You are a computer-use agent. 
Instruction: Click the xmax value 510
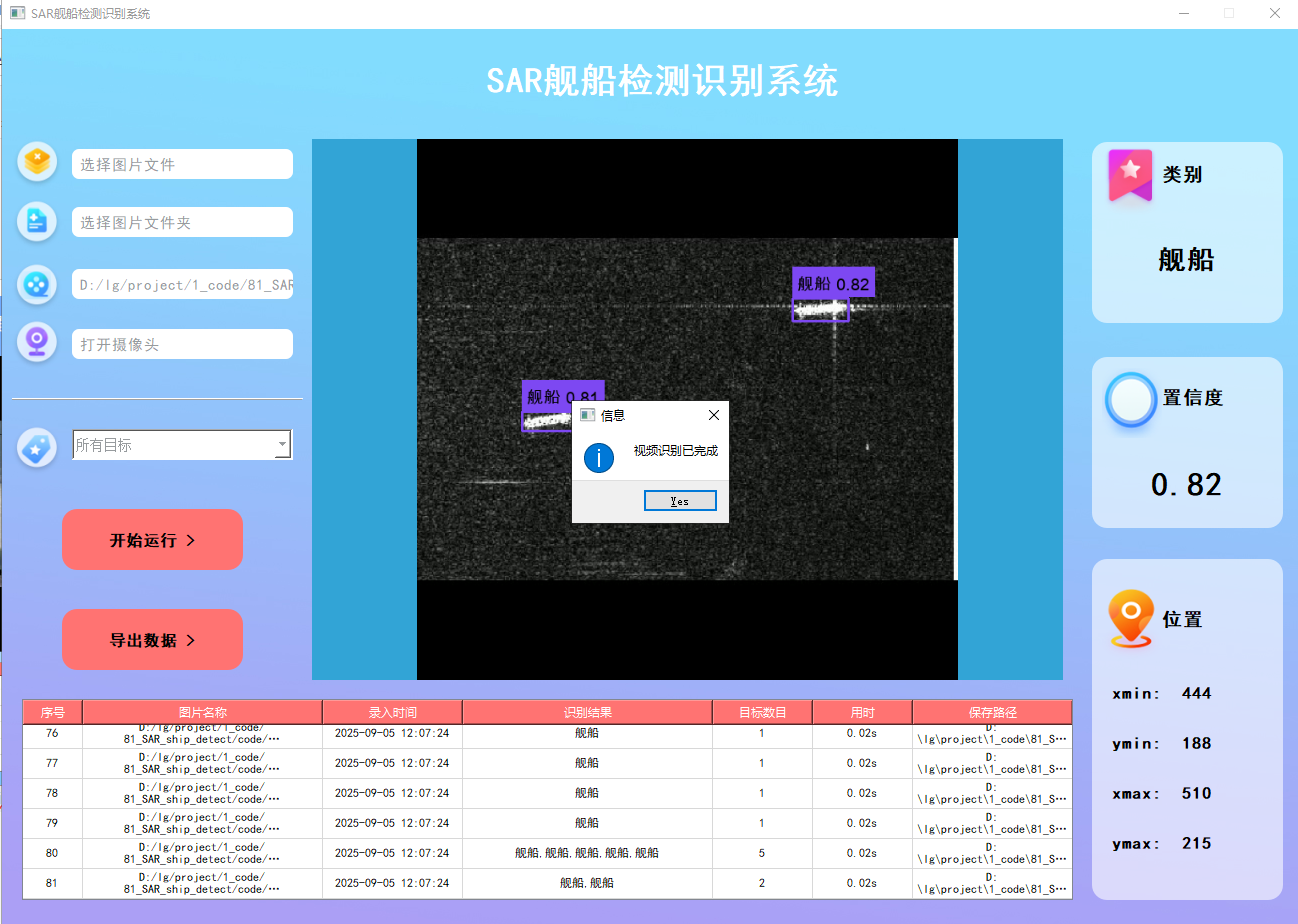(1196, 793)
